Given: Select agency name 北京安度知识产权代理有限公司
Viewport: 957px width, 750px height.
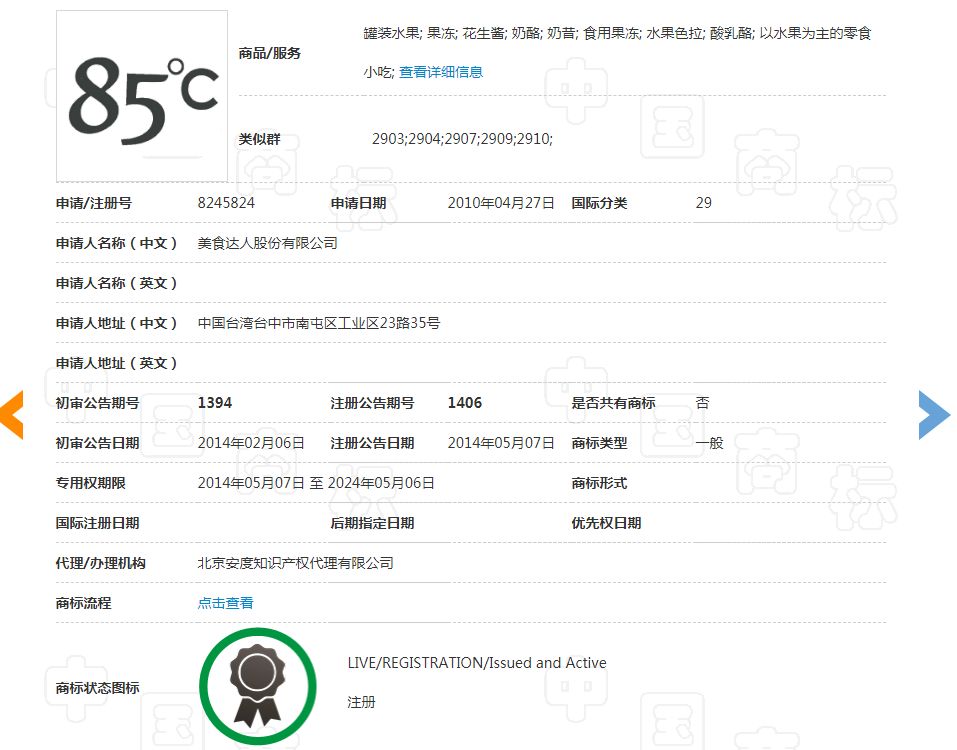Looking at the screenshot, I should click(295, 563).
